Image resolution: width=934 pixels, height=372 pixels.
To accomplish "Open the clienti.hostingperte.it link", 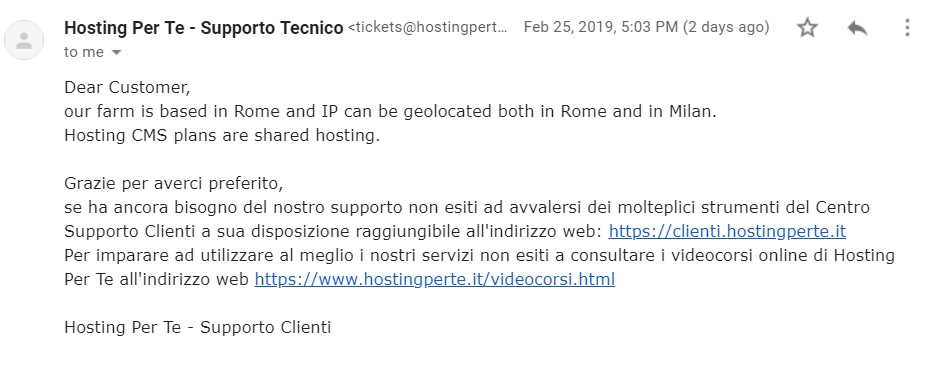I will 727,231.
